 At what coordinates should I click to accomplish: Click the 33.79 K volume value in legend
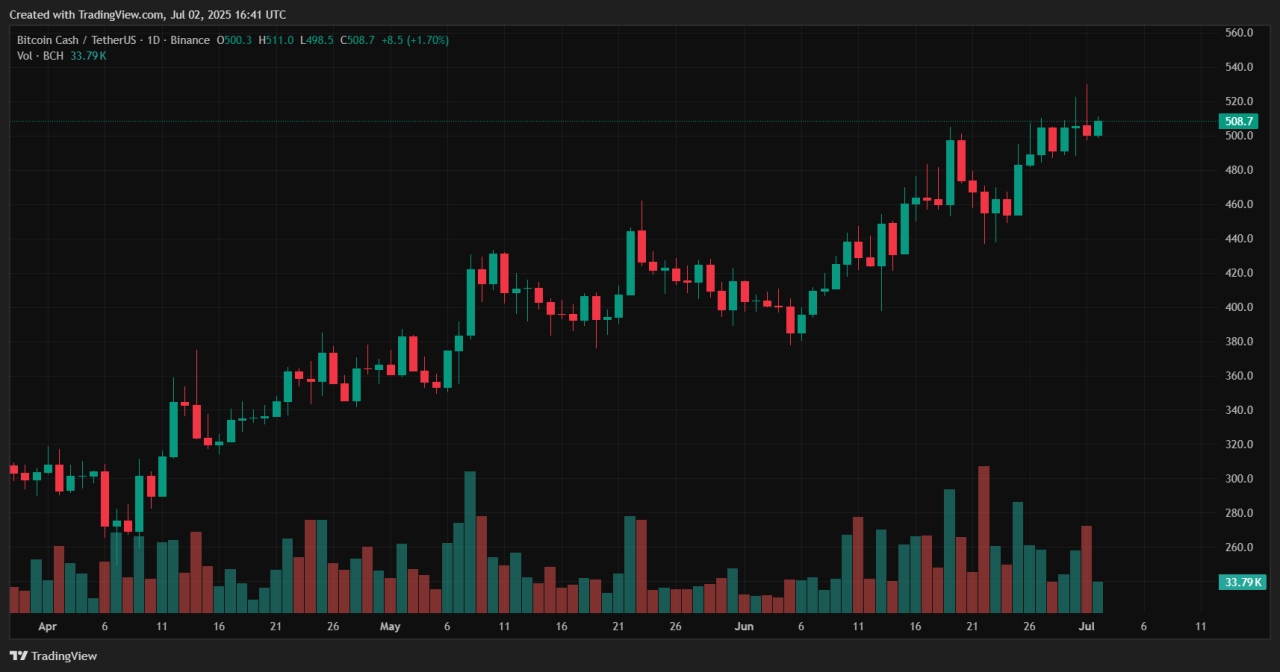tap(88, 56)
